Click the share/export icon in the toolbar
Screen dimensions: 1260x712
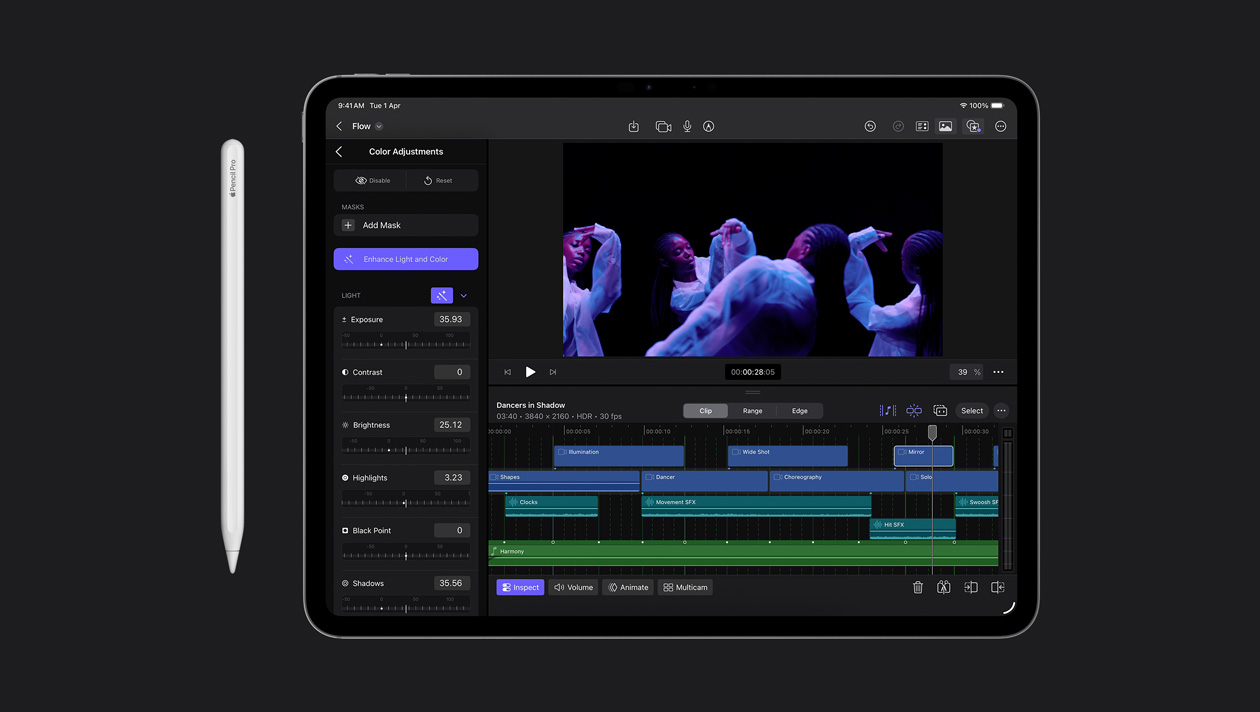pyautogui.click(x=634, y=126)
